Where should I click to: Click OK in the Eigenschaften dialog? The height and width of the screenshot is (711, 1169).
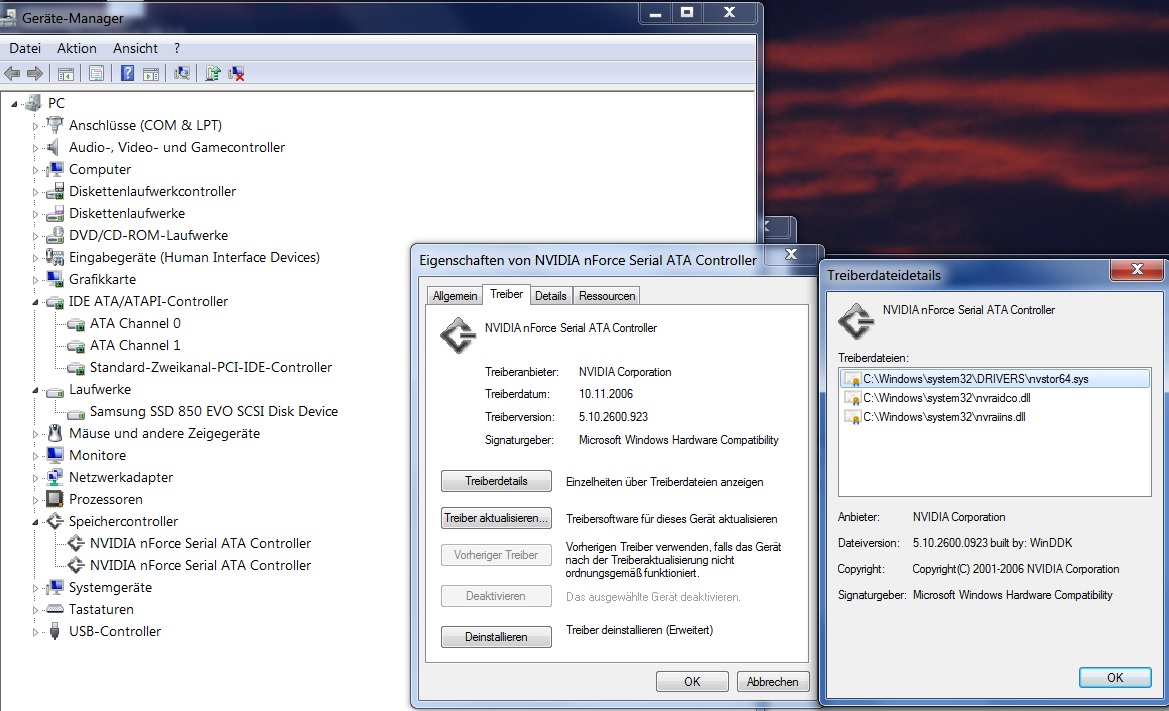692,681
